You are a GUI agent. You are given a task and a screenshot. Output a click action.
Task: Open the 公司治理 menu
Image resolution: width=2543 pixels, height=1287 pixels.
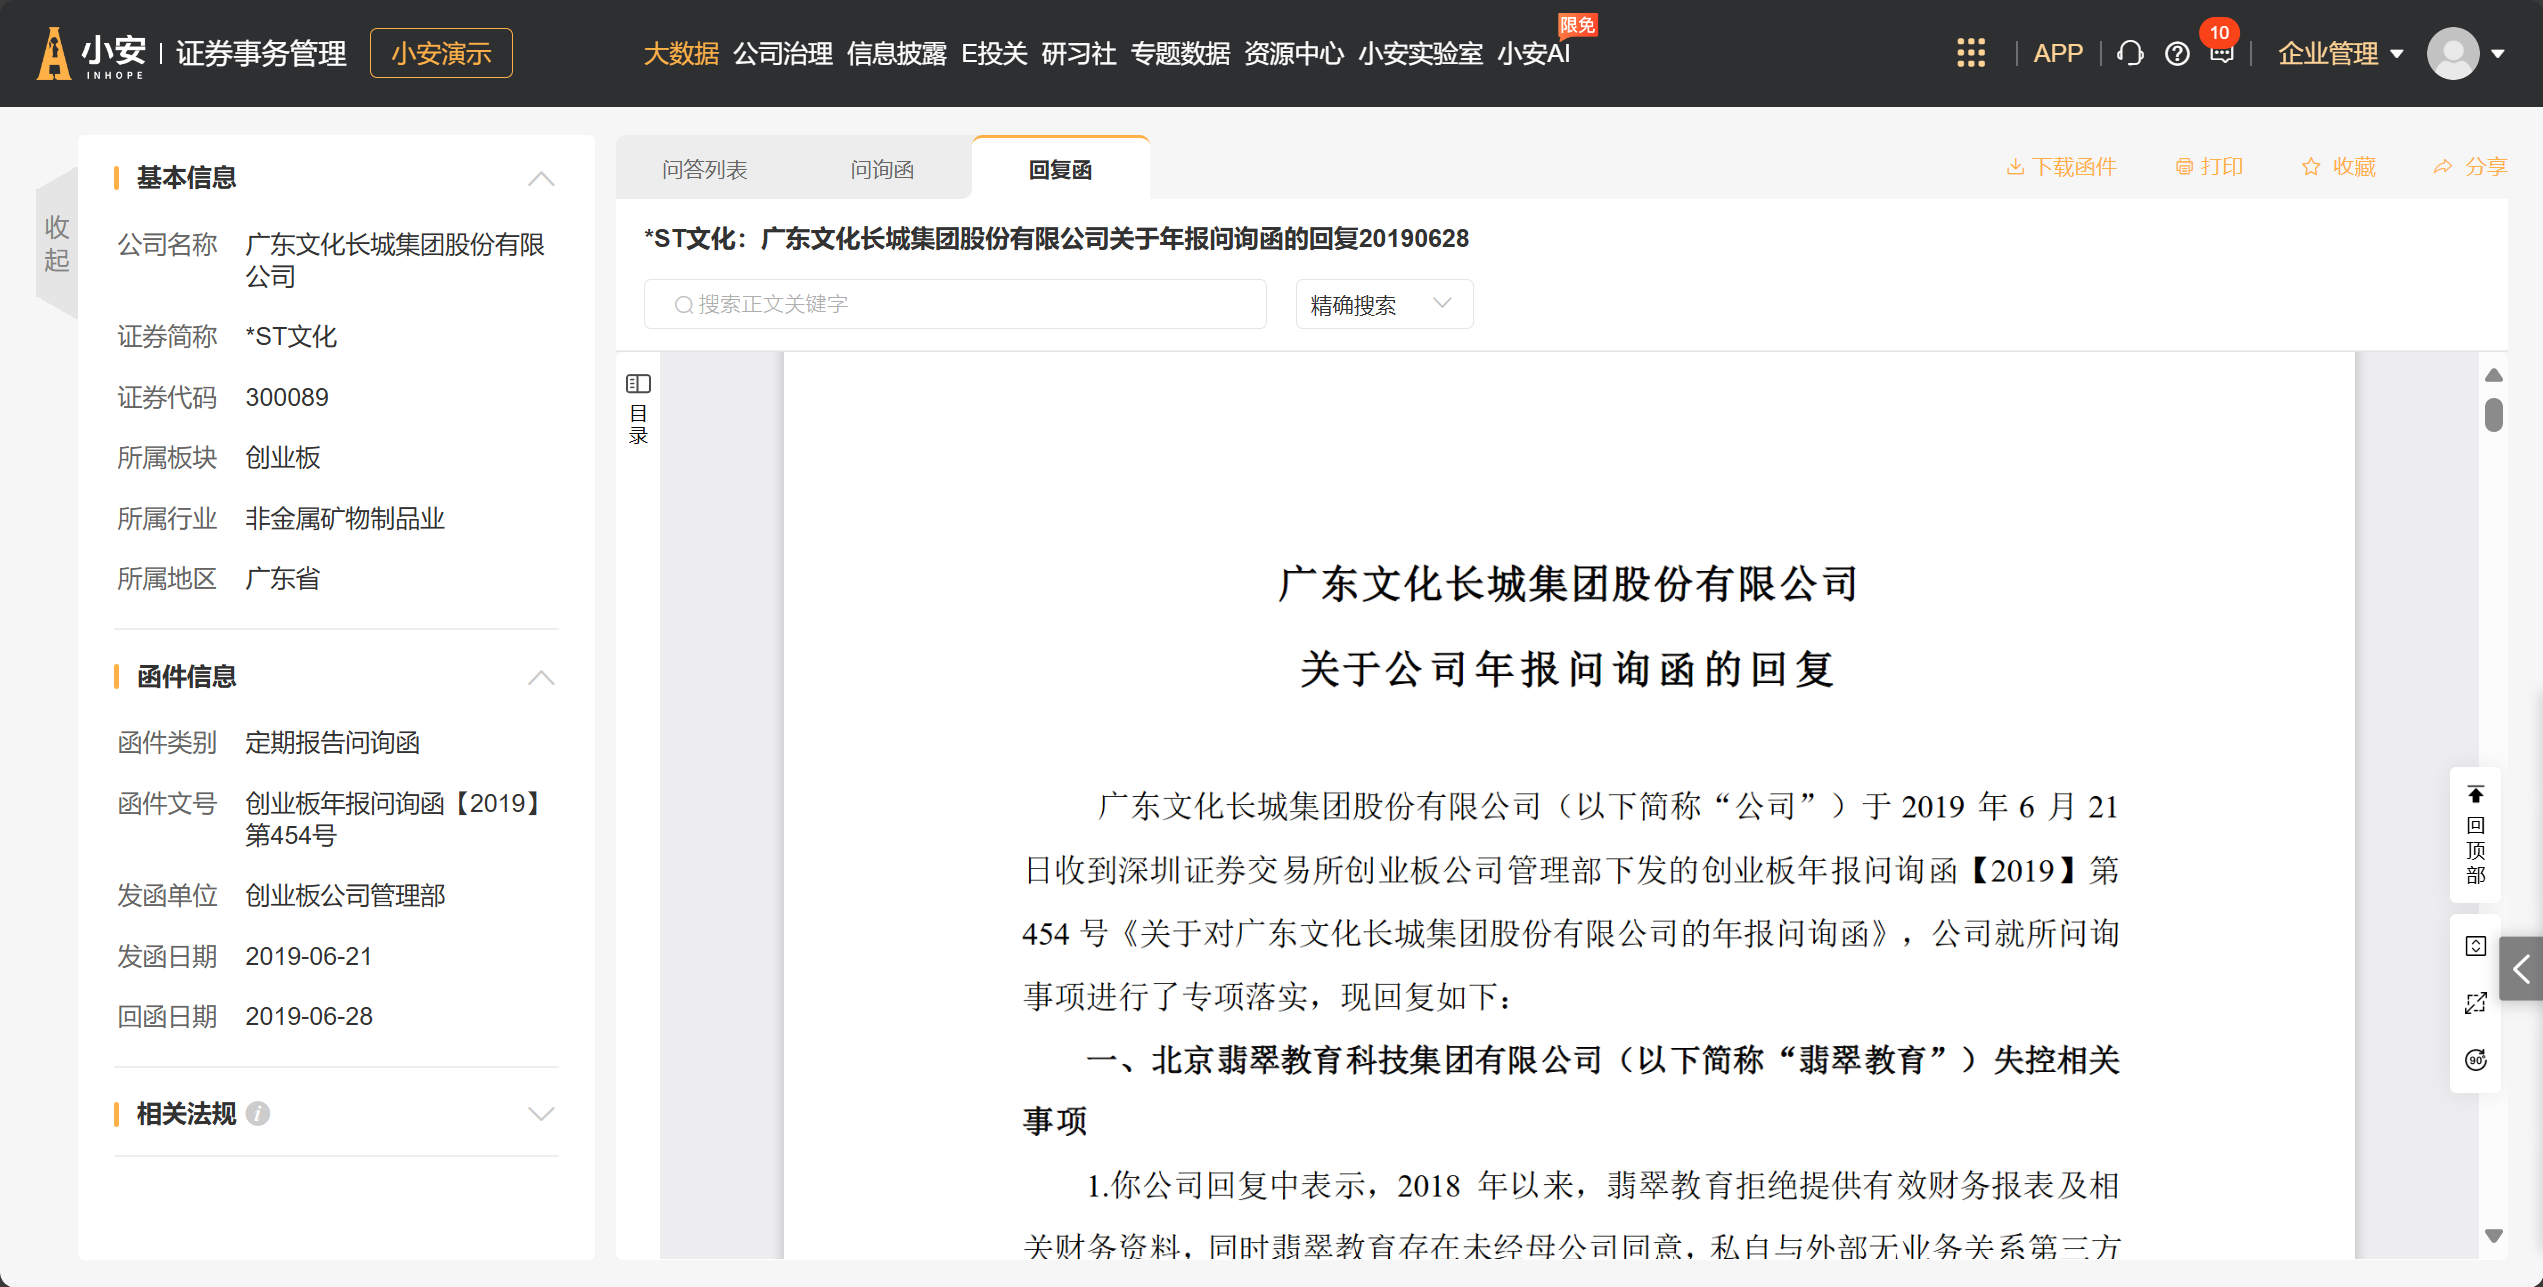(783, 54)
